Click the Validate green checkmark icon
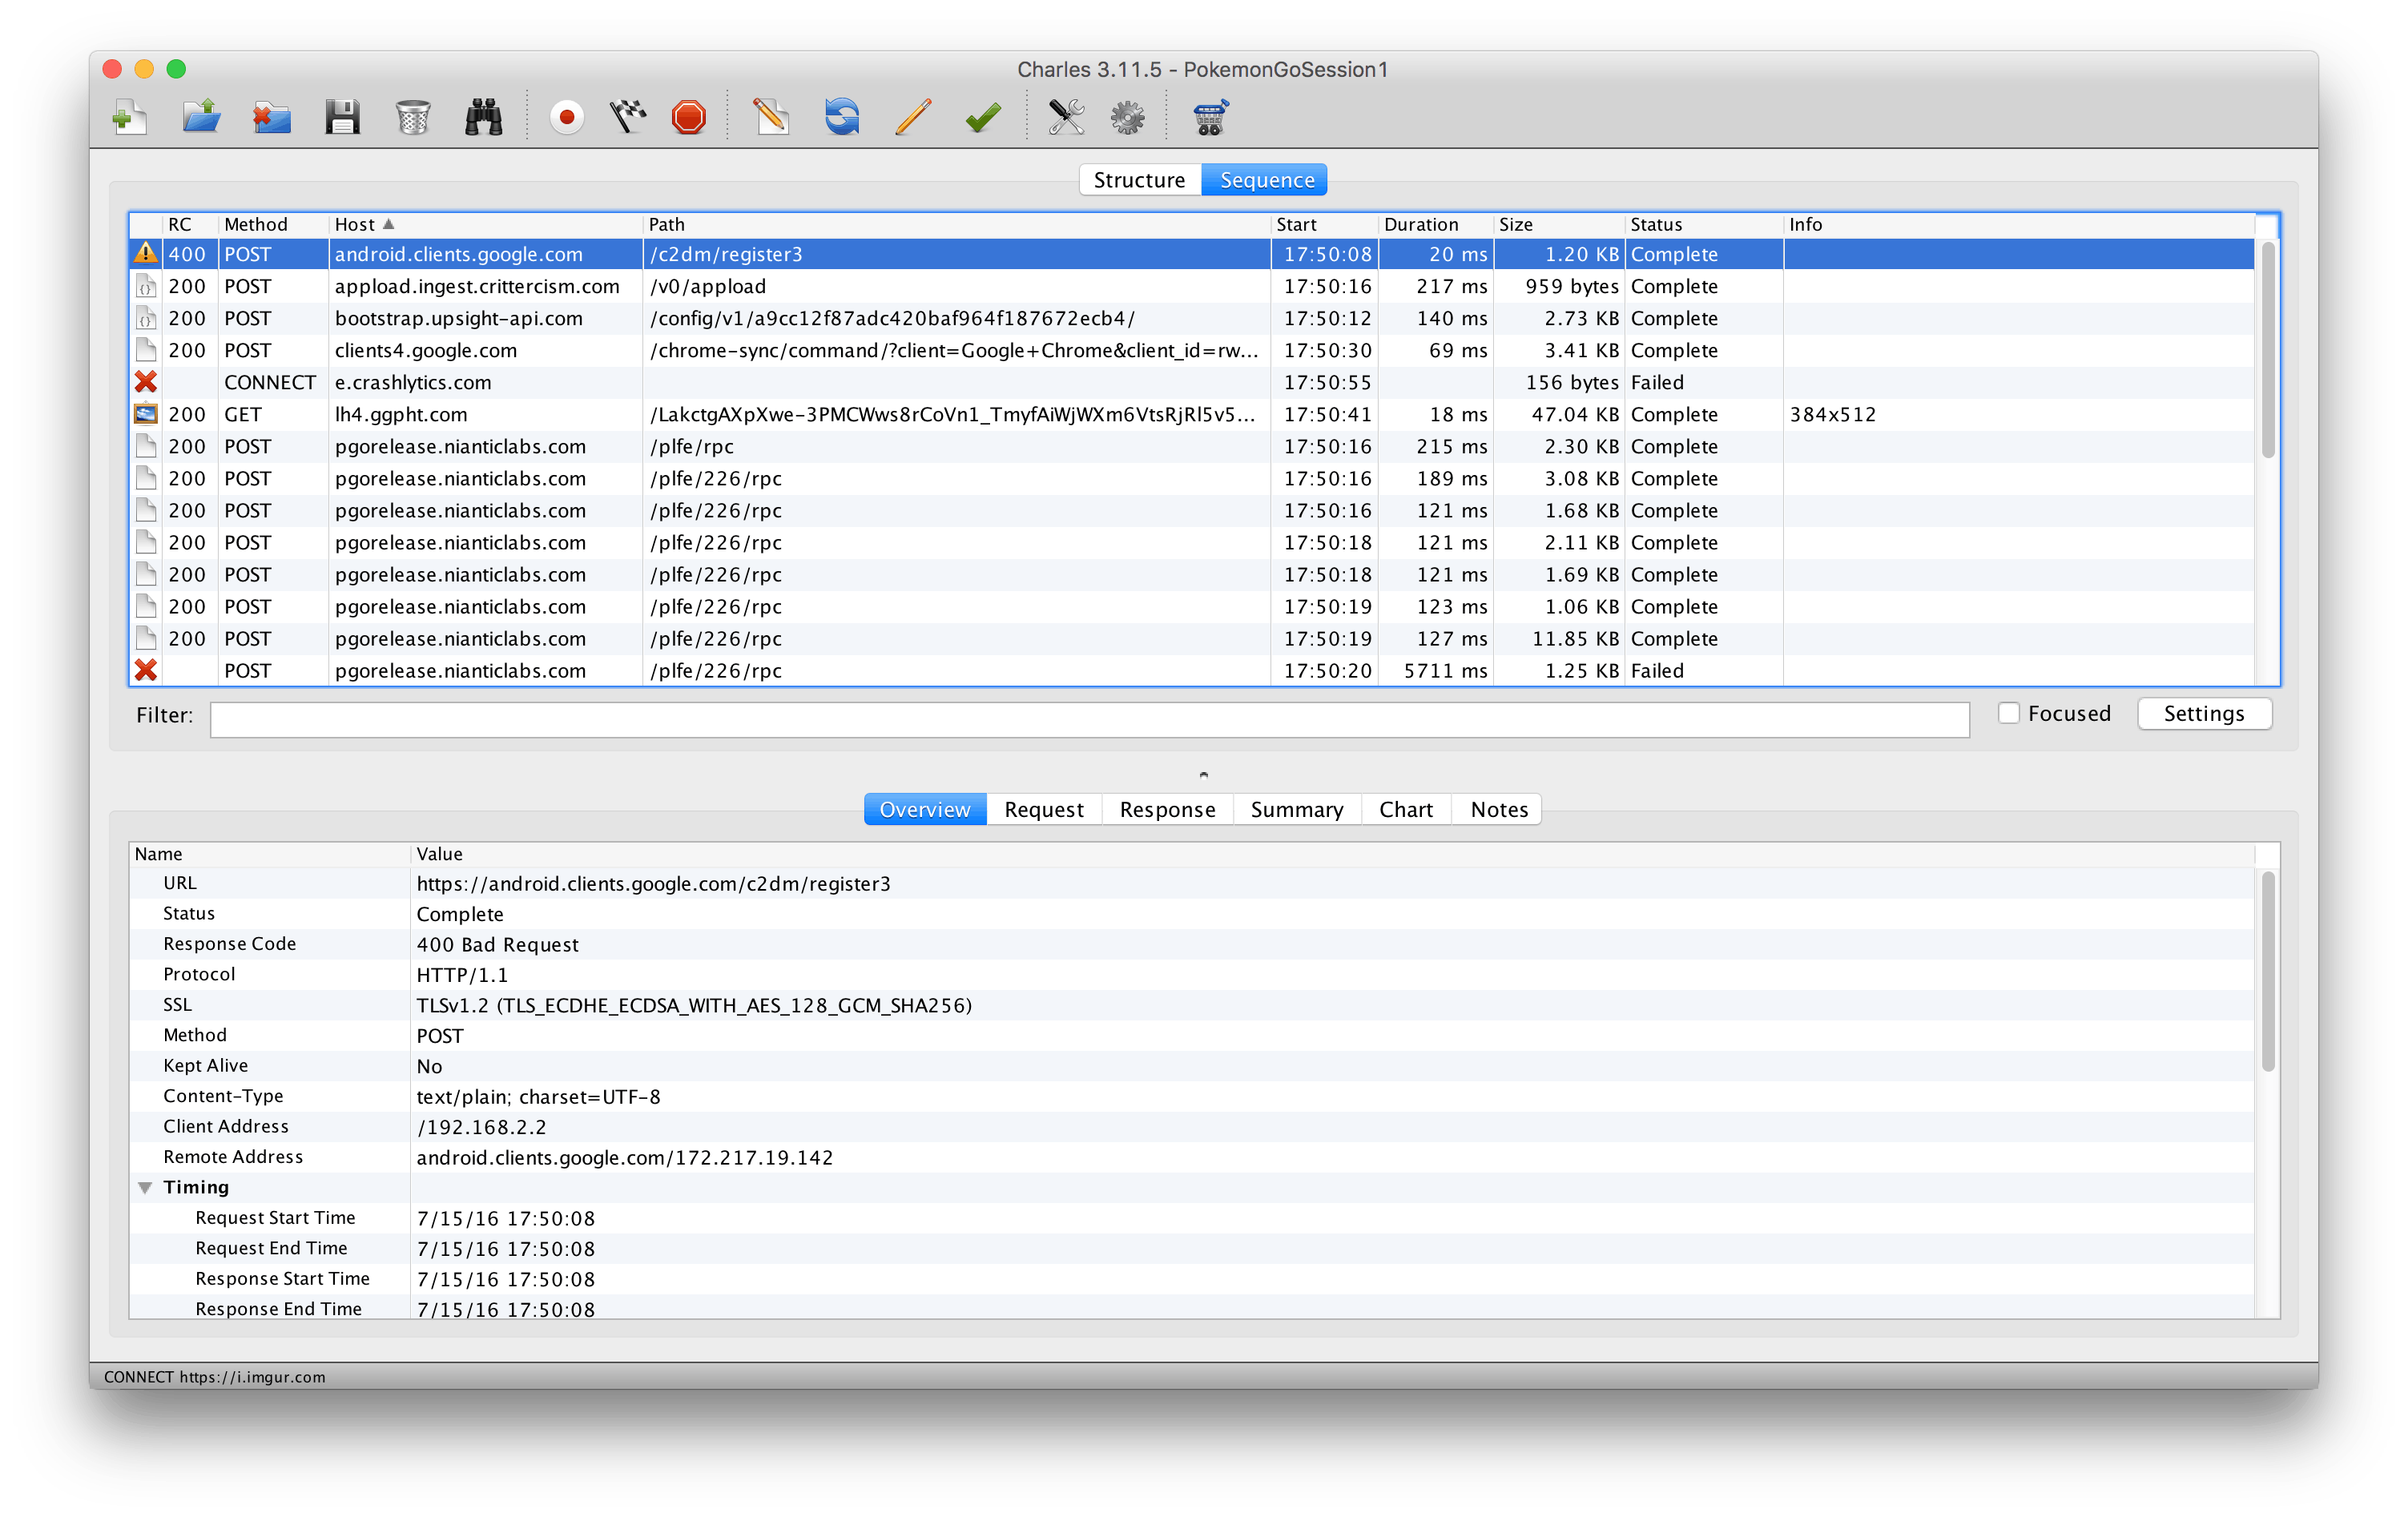The height and width of the screenshot is (1517, 2408). coord(983,117)
